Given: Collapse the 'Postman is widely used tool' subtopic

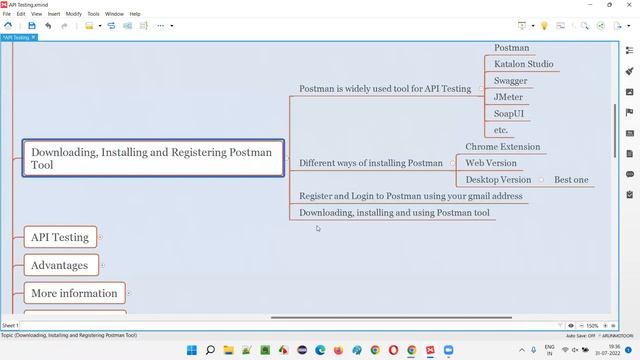Looking at the screenshot, I should [481, 89].
